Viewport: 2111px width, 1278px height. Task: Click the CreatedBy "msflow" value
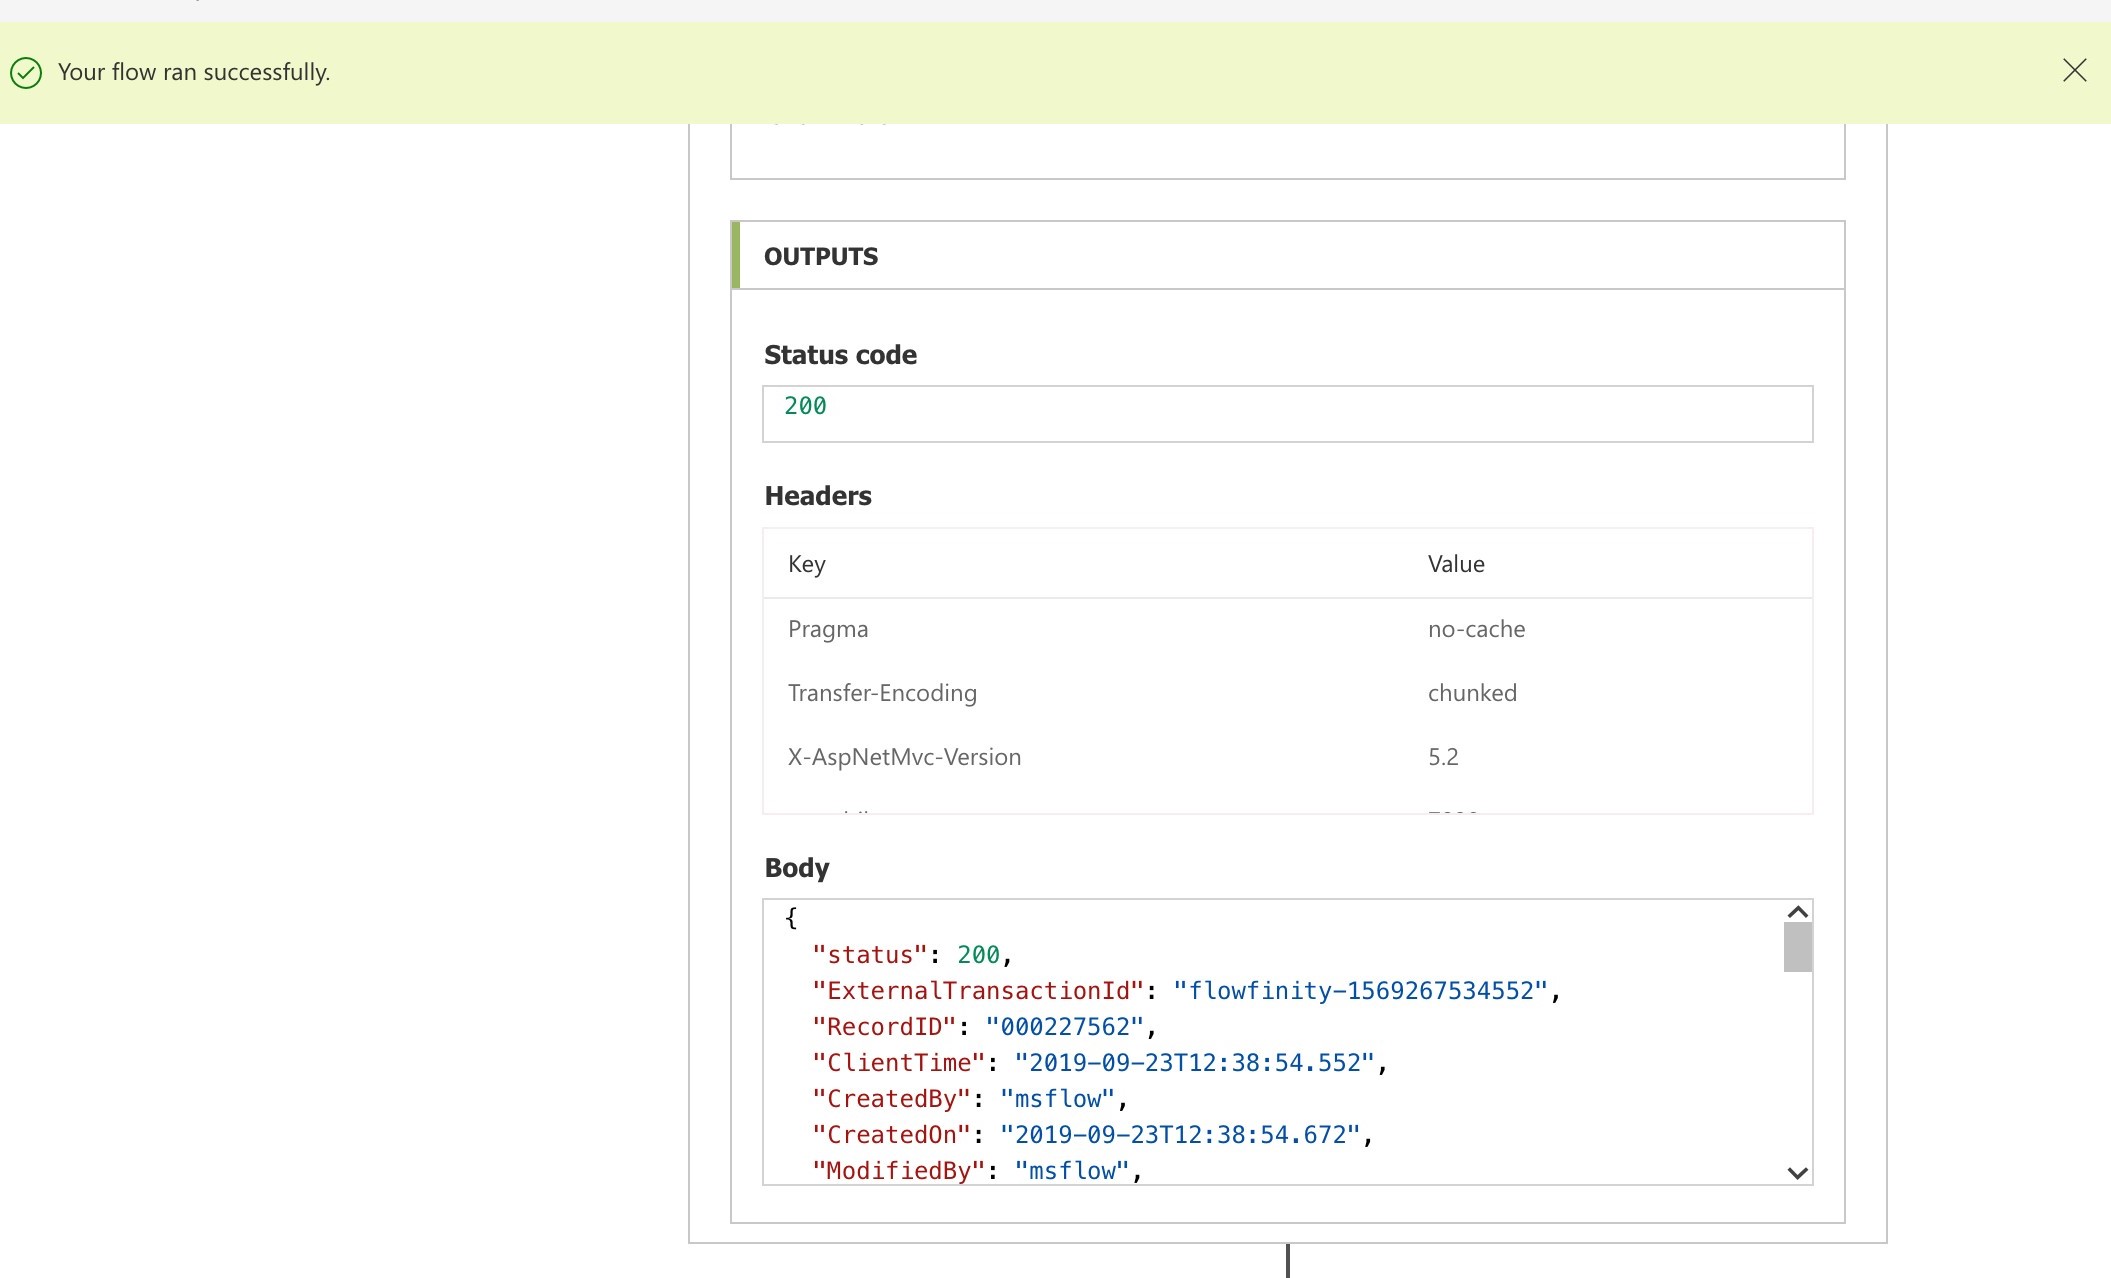click(x=1057, y=1099)
